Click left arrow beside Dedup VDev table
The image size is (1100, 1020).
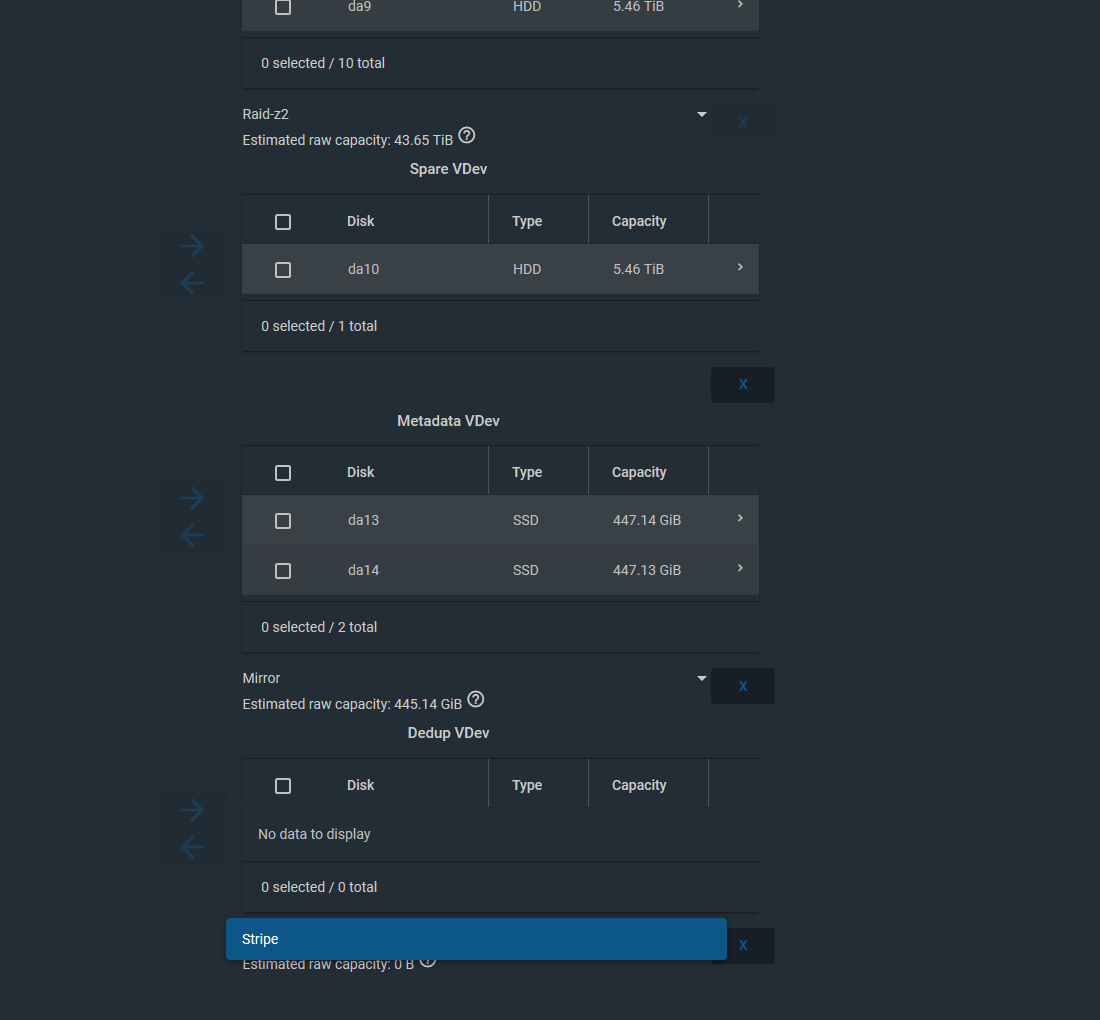192,848
